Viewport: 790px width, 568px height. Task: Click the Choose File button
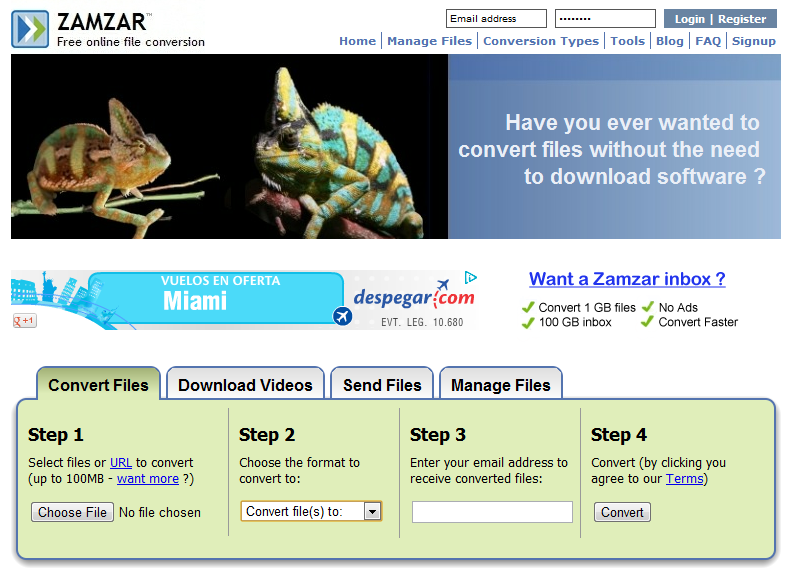[x=73, y=512]
